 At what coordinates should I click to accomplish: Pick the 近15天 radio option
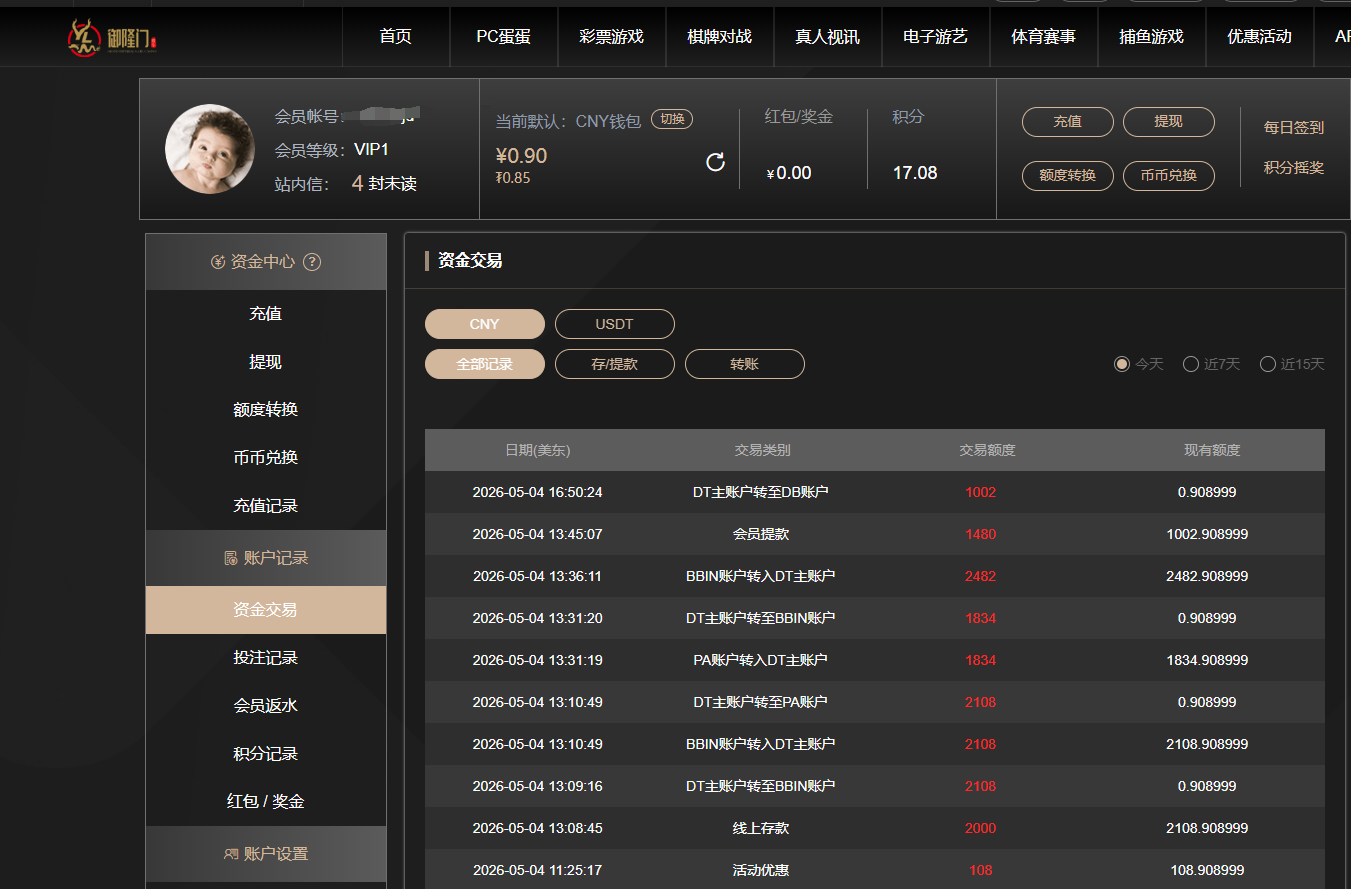[1268, 364]
